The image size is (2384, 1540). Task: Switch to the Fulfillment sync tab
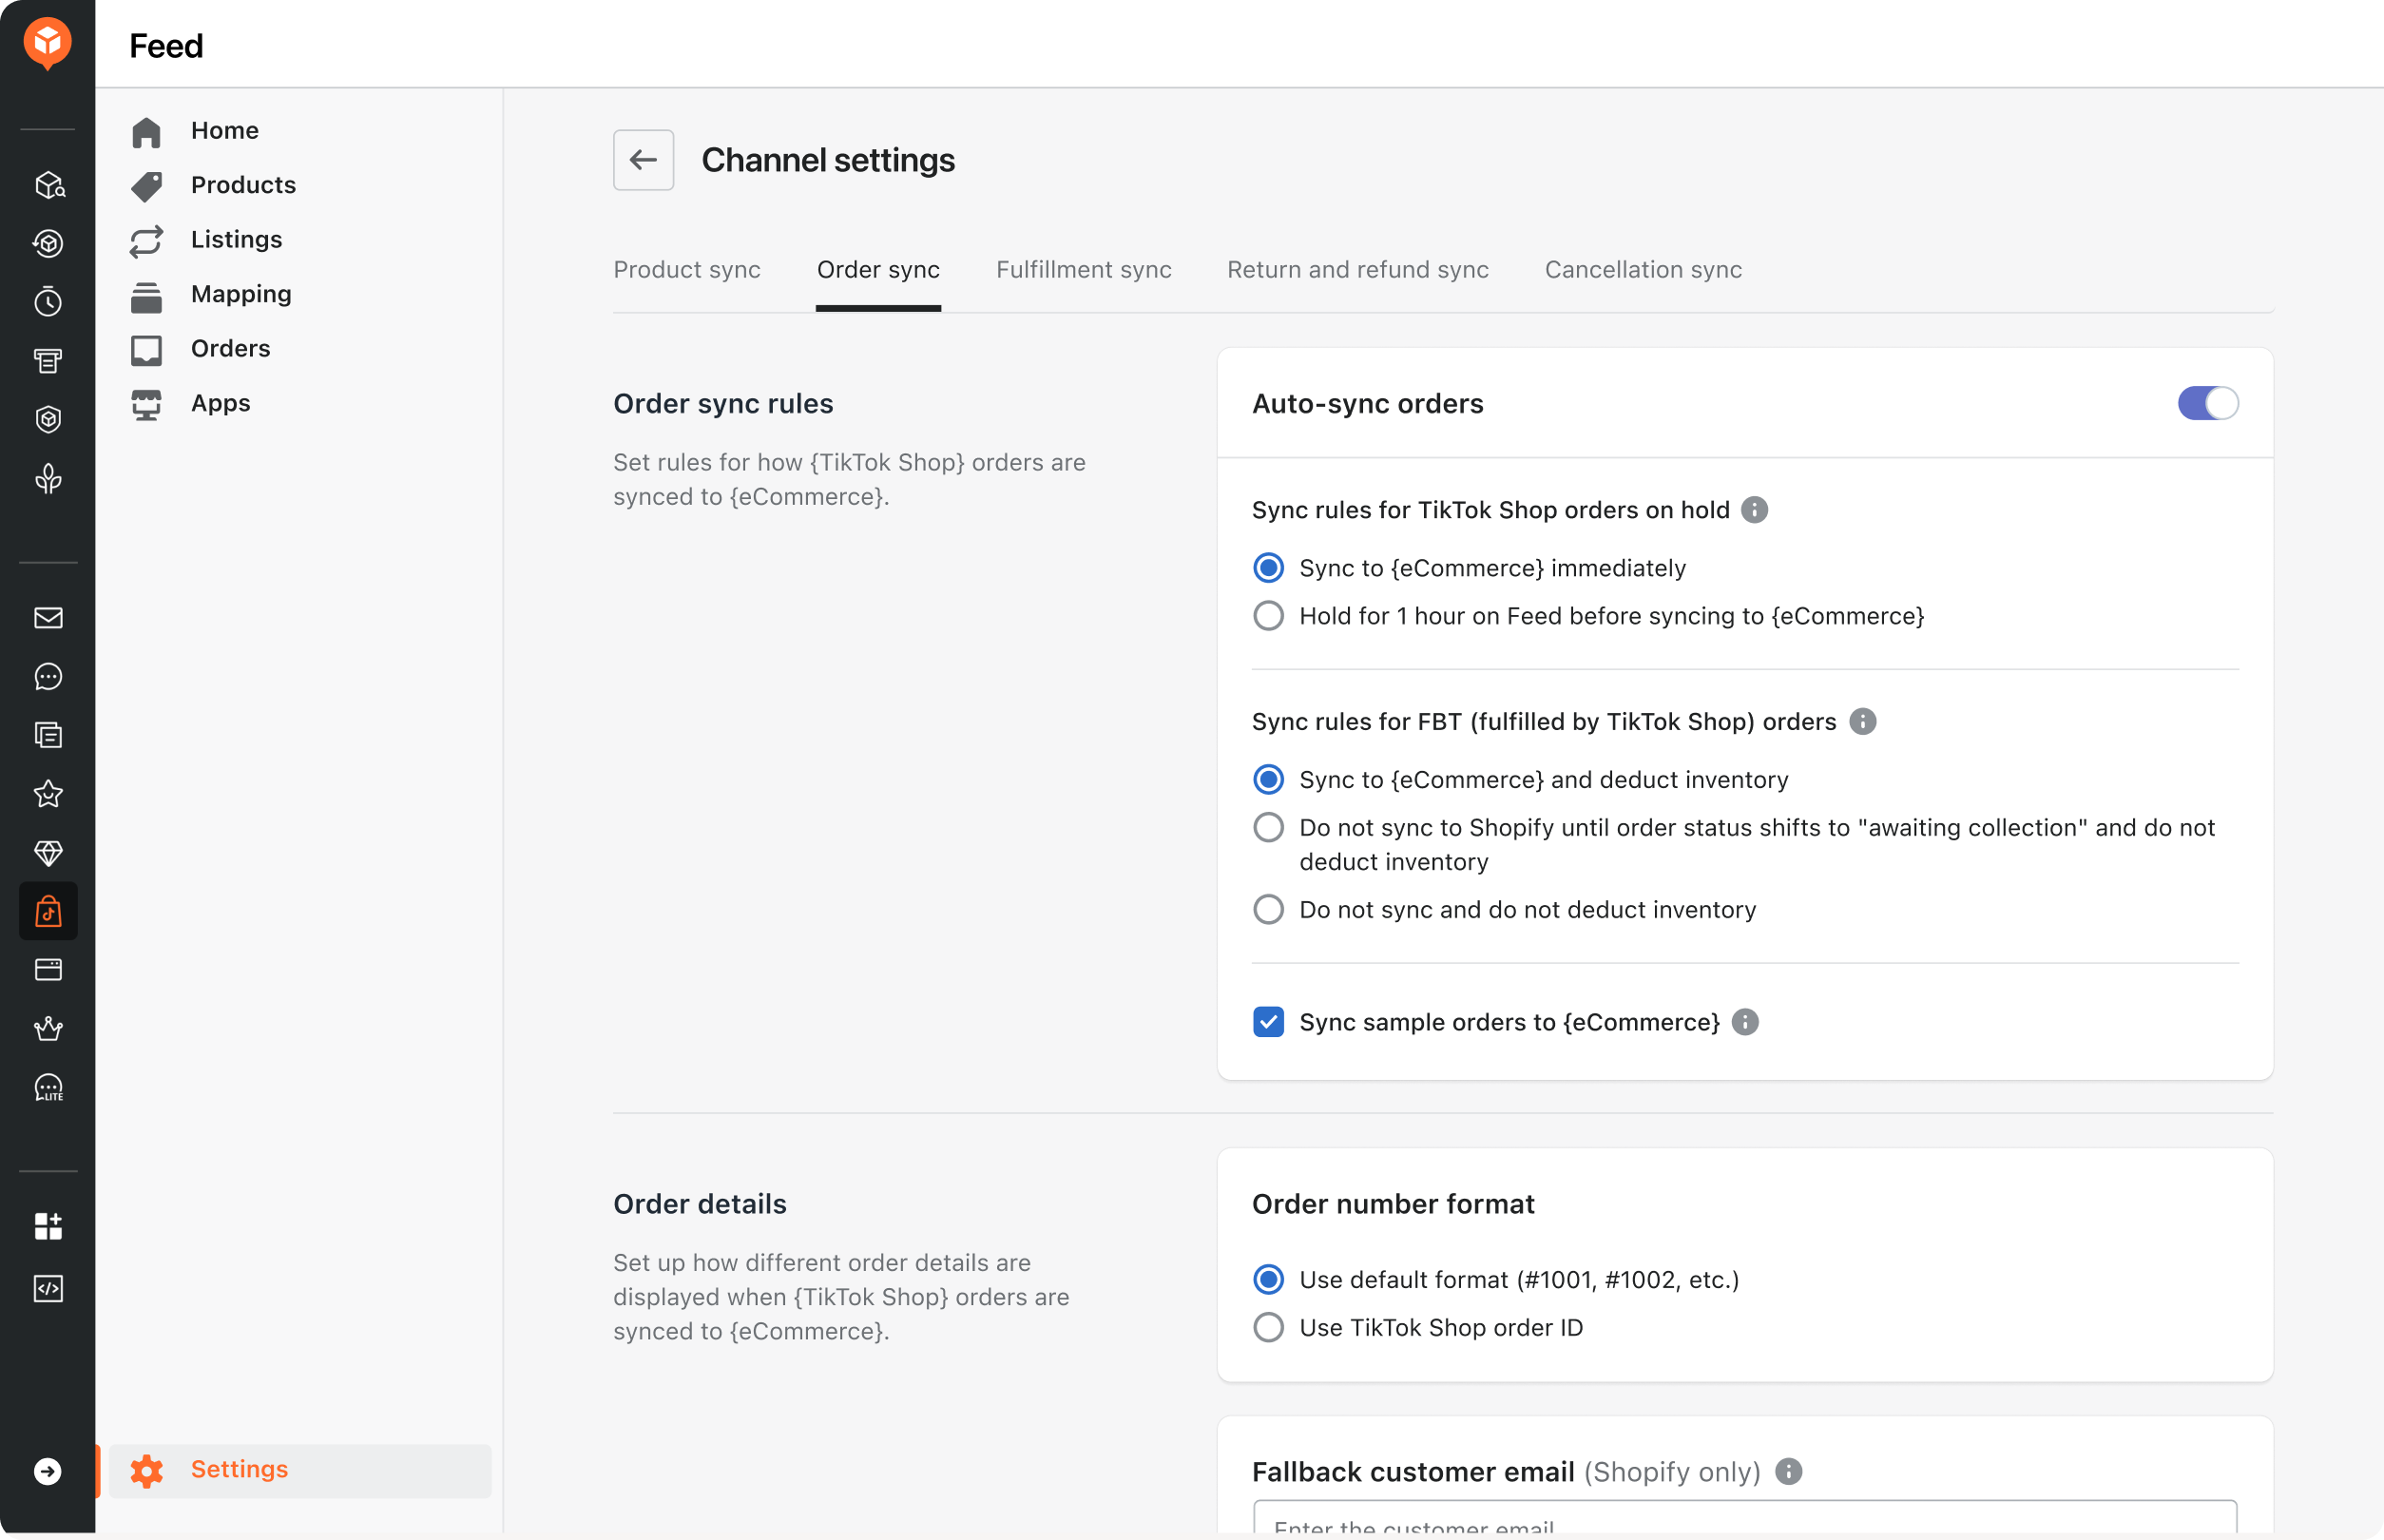[x=1083, y=270]
